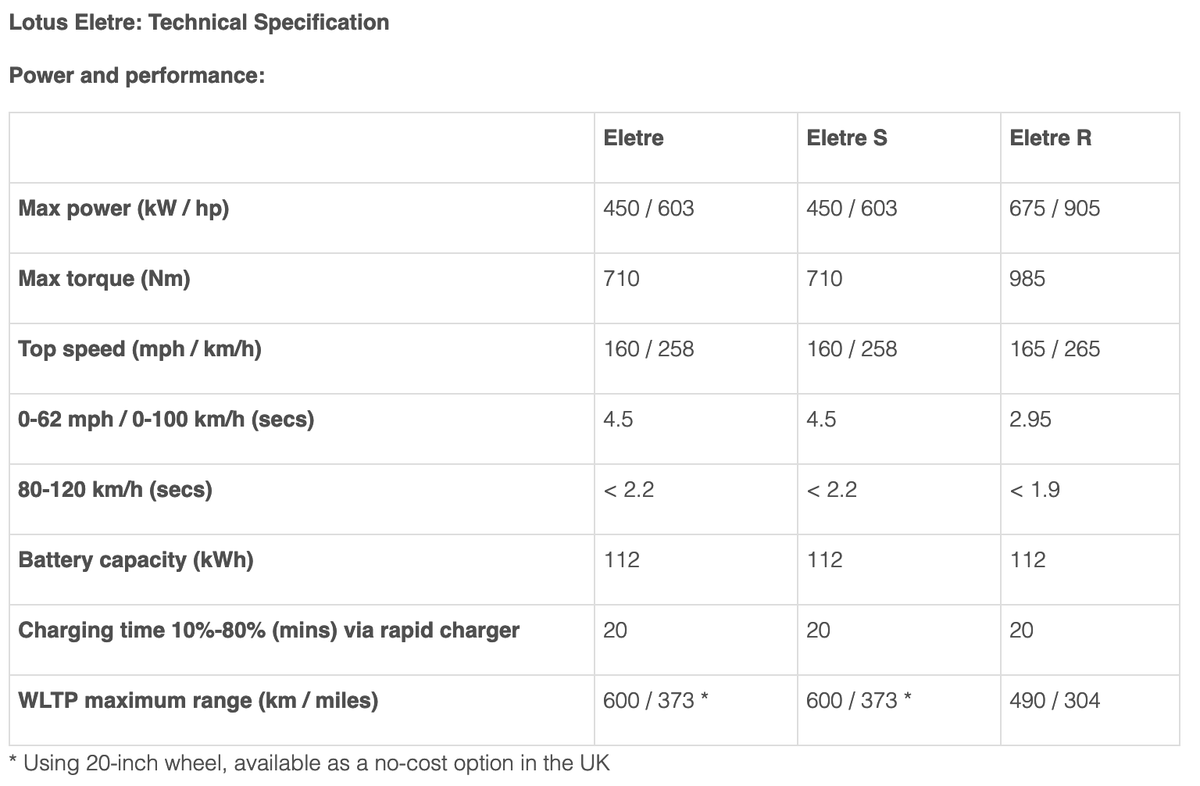Image resolution: width=1200 pixels, height=786 pixels.
Task: Select the Eletre R top speed 165 / 265
Action: (1054, 349)
